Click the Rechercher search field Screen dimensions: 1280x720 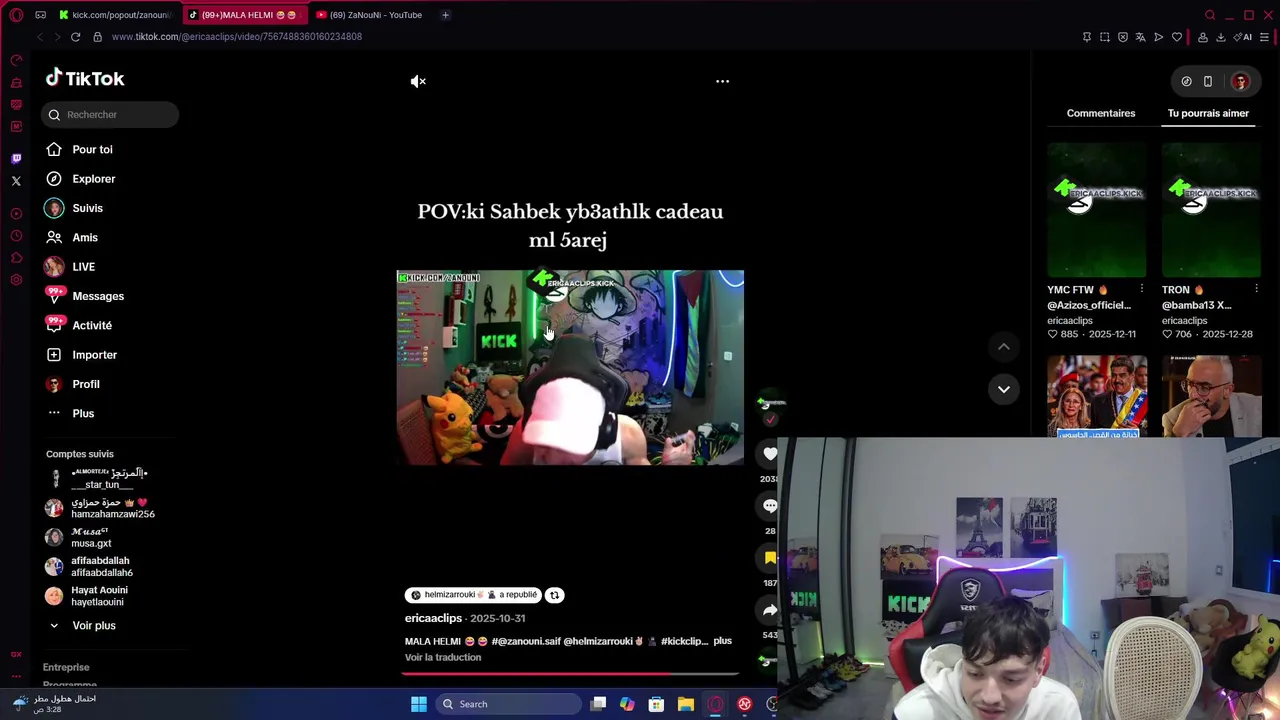pyautogui.click(x=110, y=115)
